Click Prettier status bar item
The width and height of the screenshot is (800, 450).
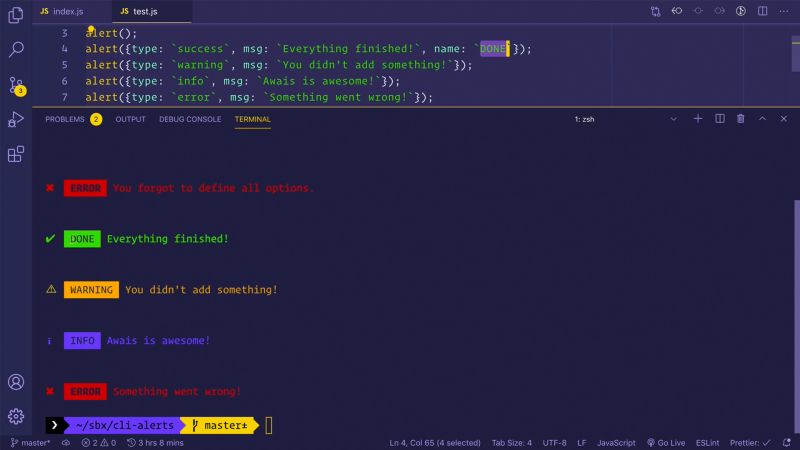tap(749, 442)
